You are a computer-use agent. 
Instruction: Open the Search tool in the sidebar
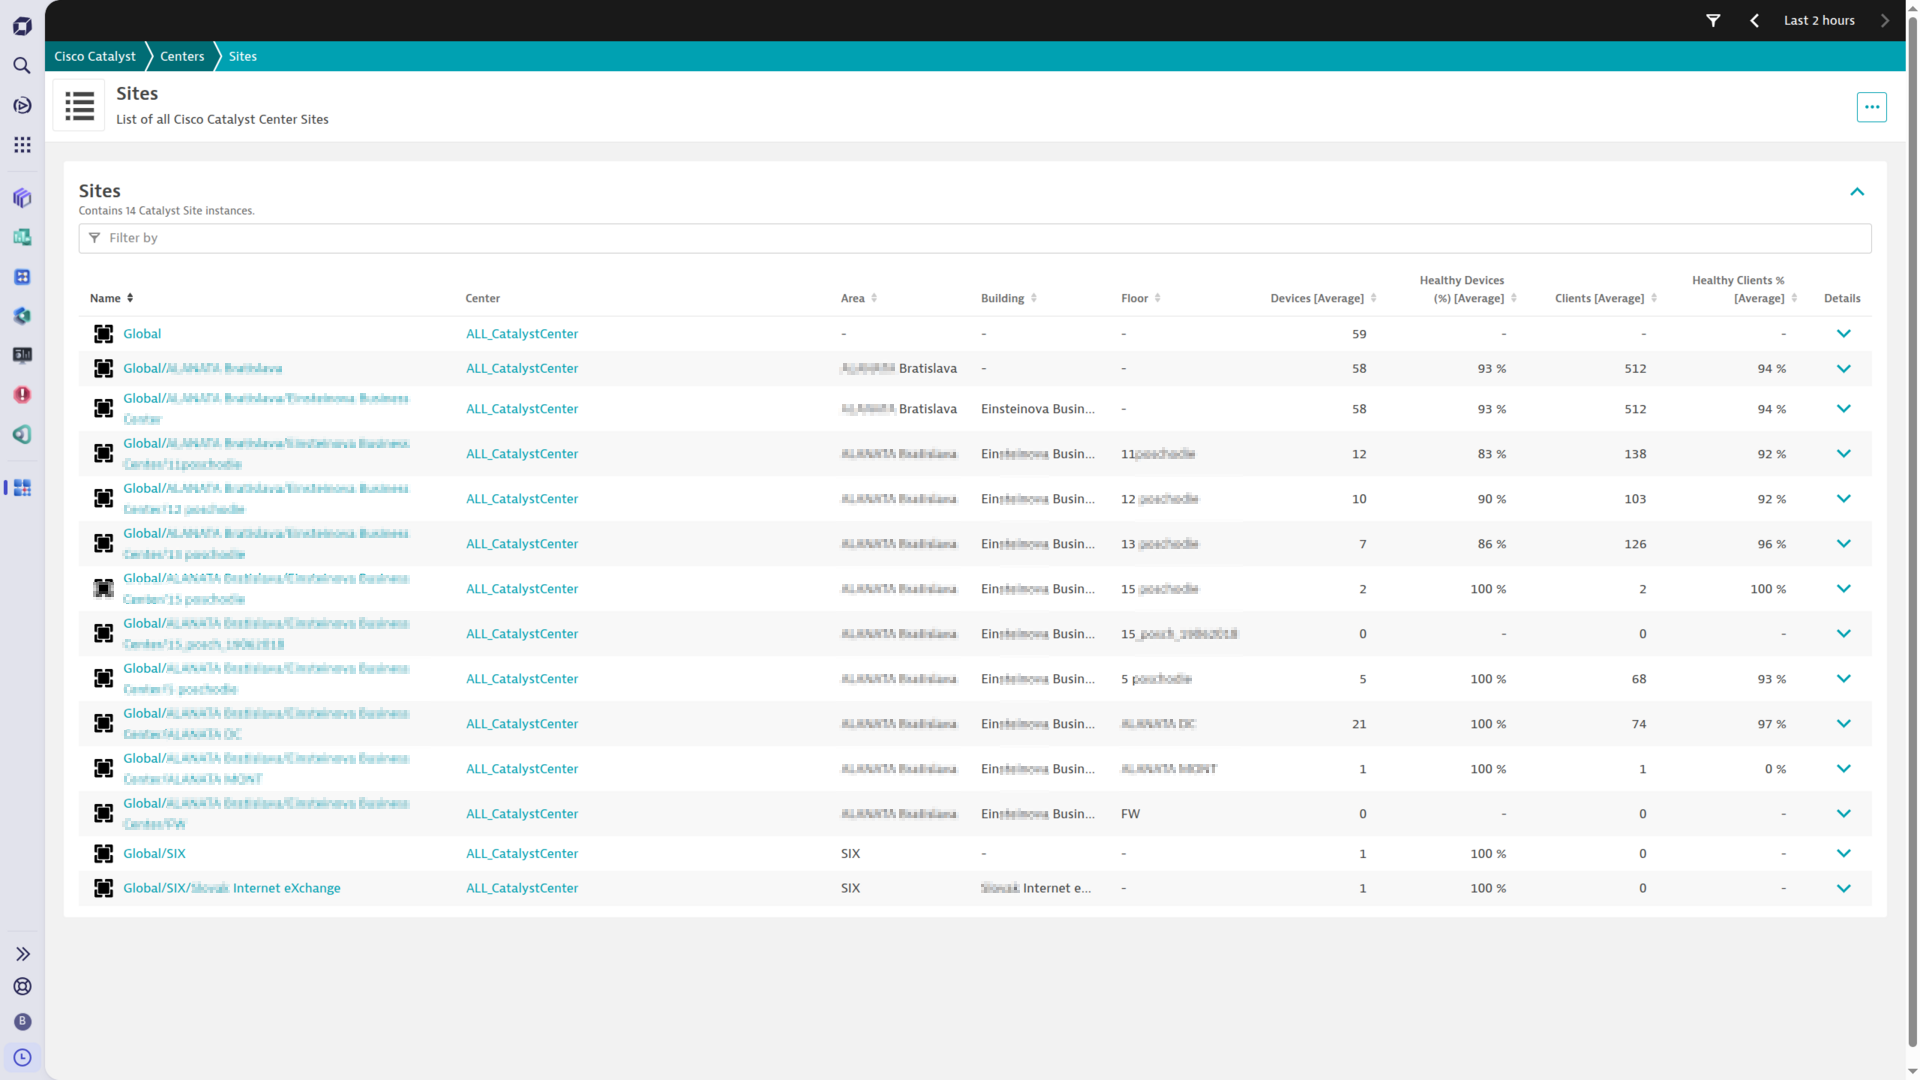[22, 65]
